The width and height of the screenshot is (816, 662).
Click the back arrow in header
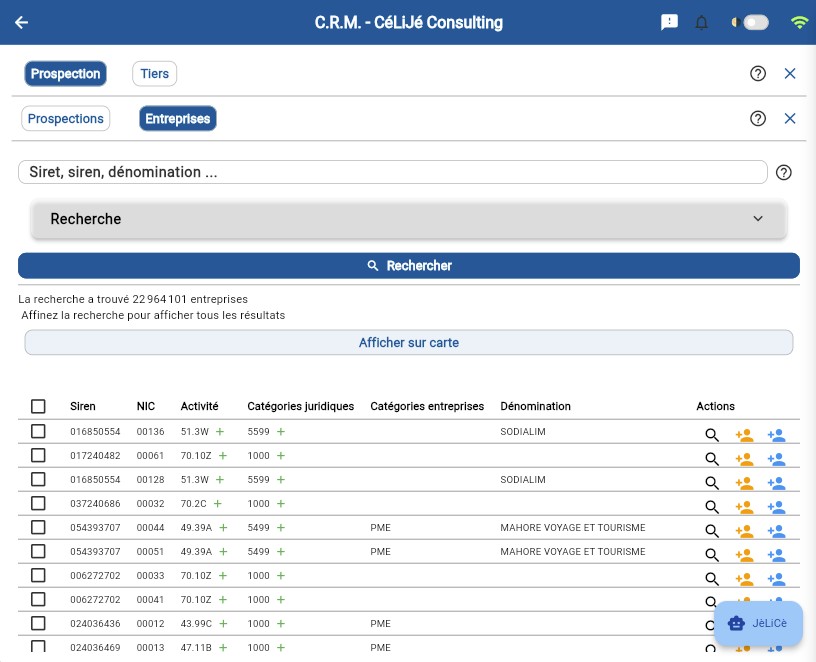pyautogui.click(x=21, y=23)
